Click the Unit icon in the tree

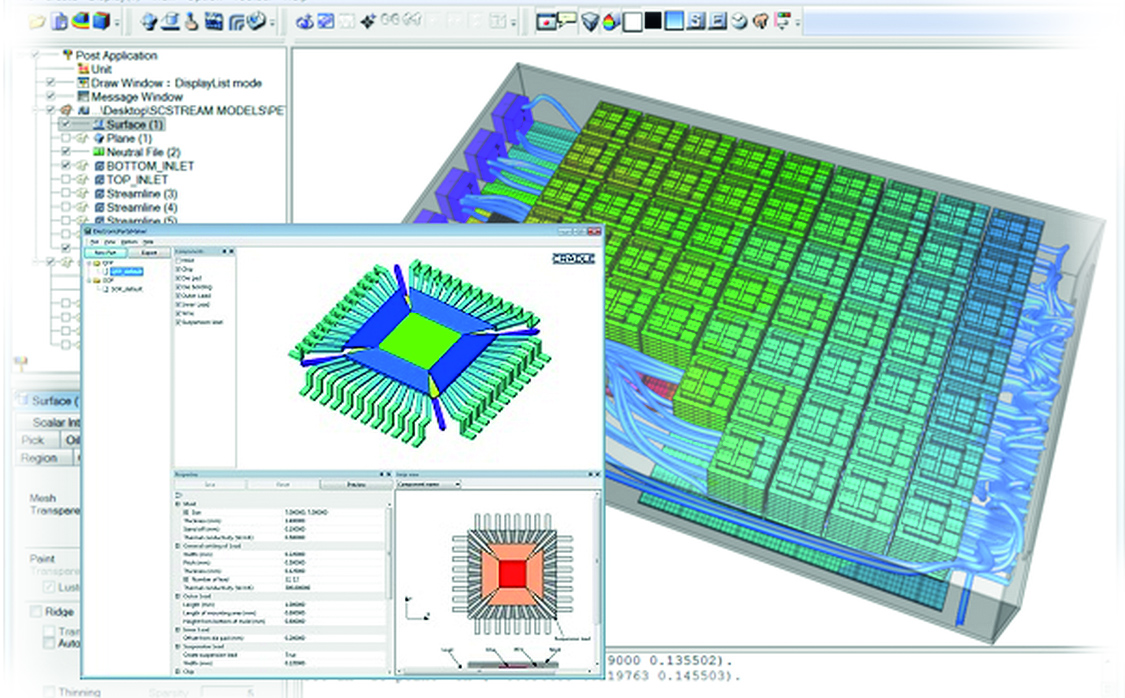83,70
